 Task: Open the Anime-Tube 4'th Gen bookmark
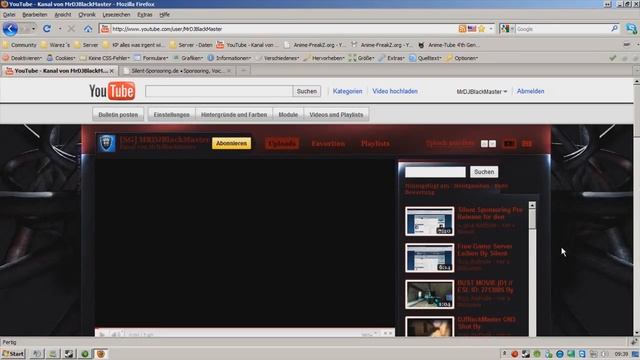[449, 45]
